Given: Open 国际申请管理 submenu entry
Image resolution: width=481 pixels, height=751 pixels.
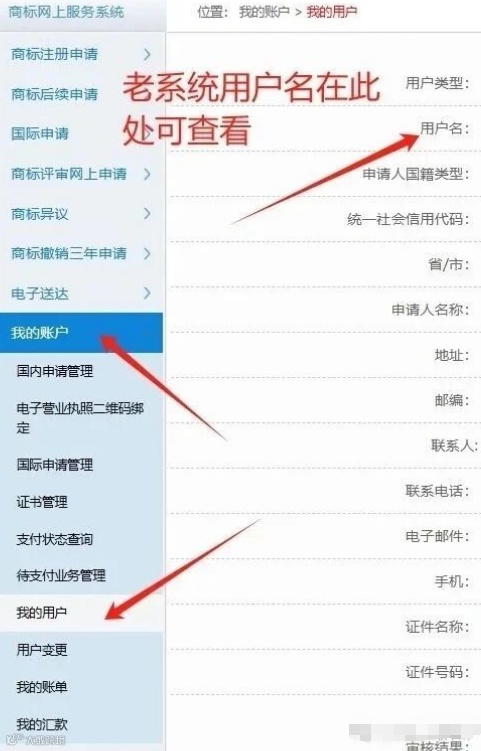Looking at the screenshot, I should pos(55,465).
